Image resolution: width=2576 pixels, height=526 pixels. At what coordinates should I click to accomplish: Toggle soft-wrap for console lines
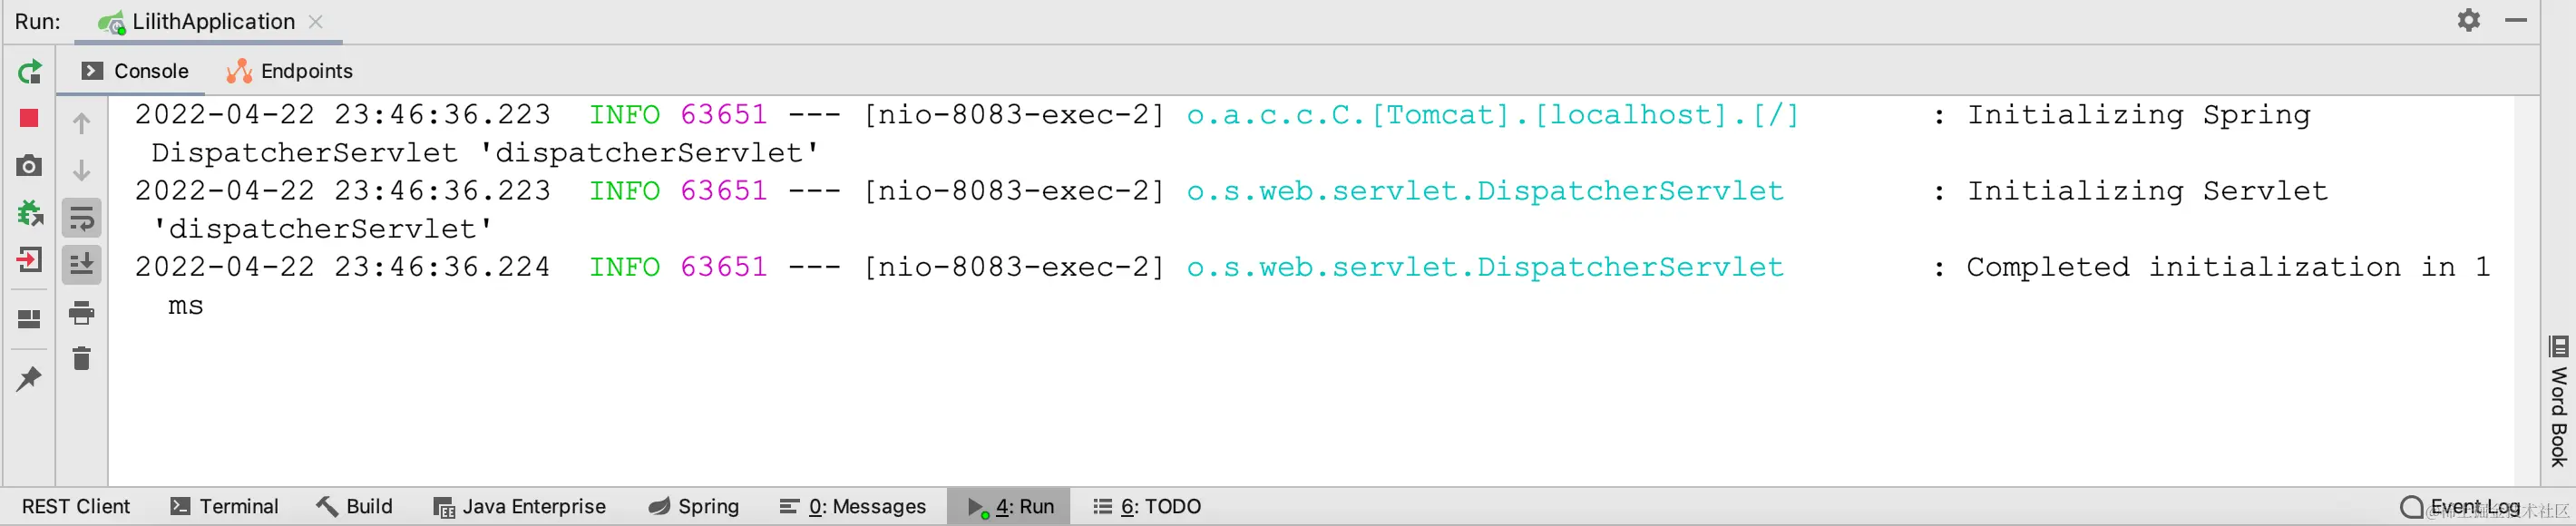82,217
